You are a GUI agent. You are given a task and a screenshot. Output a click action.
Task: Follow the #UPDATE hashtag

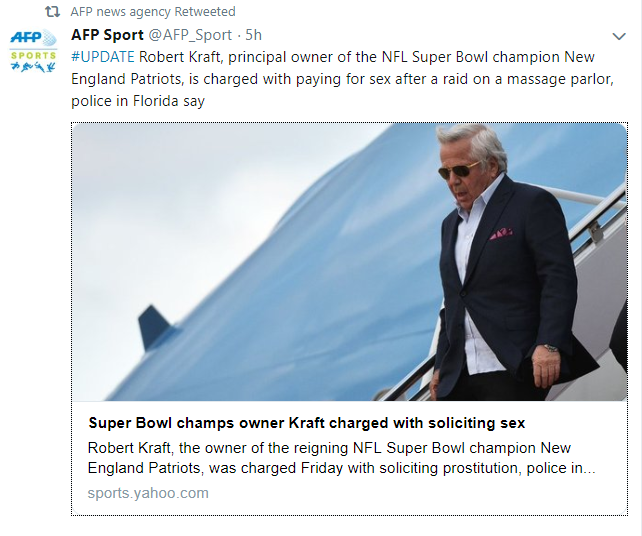click(102, 56)
